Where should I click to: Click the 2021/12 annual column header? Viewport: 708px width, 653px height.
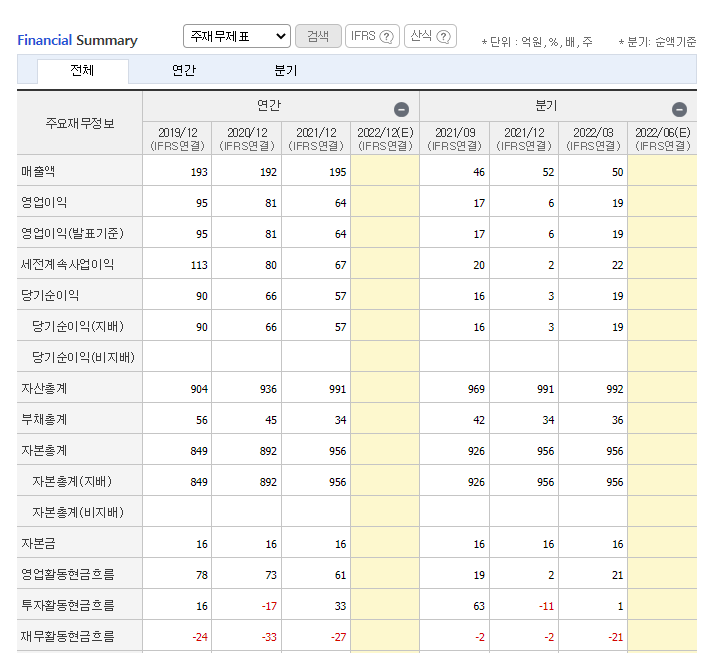316,139
